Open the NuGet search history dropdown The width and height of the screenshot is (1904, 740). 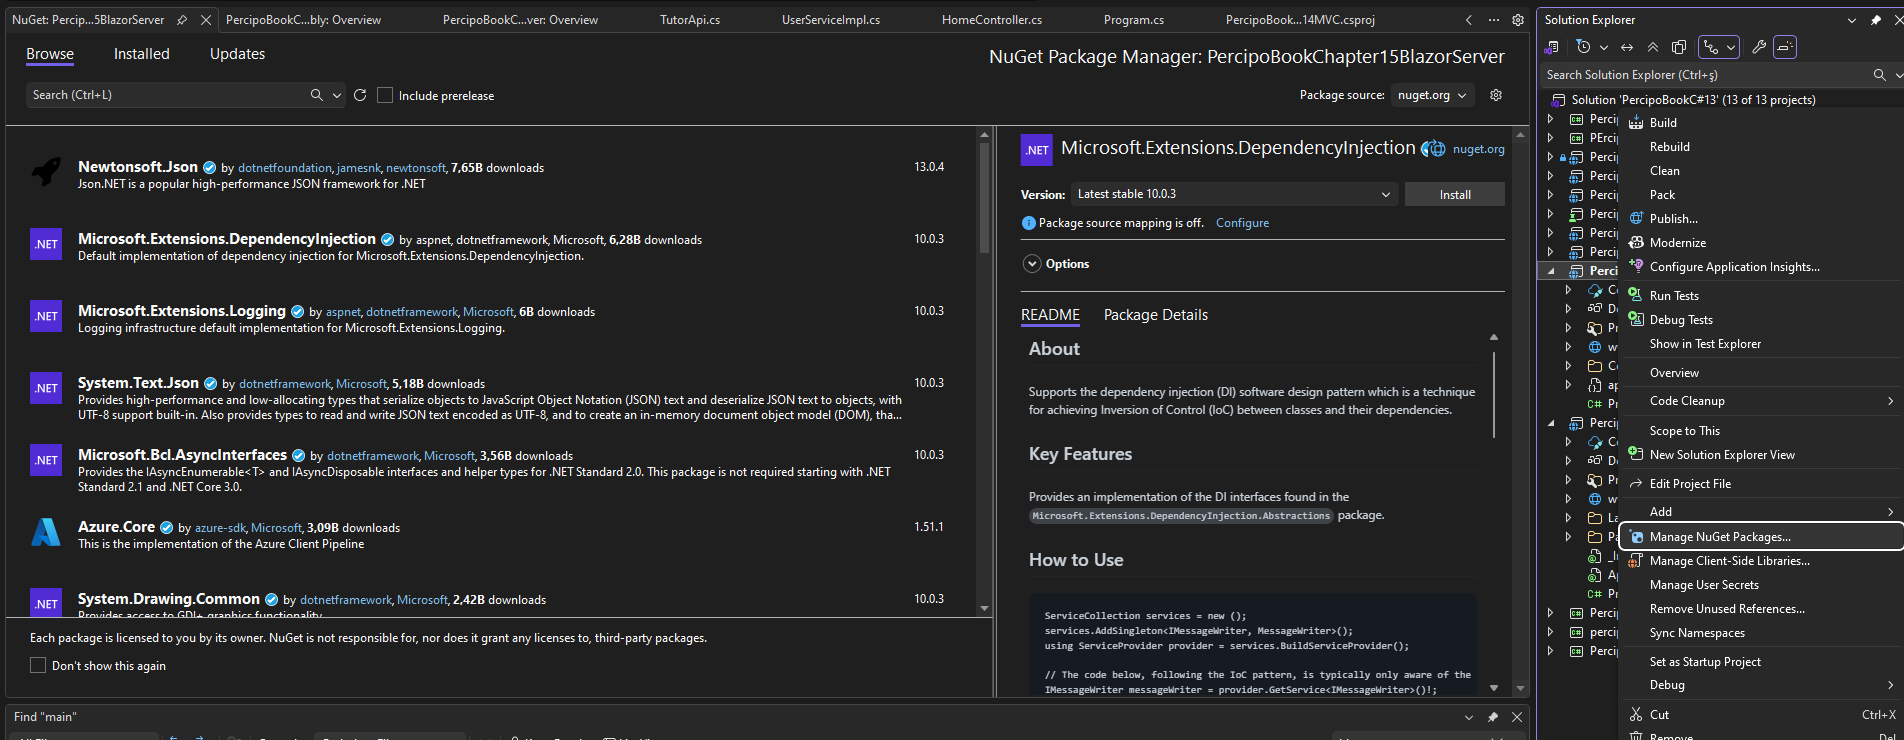(337, 95)
